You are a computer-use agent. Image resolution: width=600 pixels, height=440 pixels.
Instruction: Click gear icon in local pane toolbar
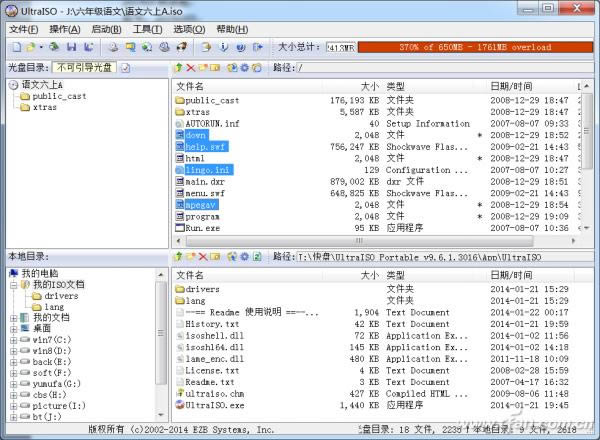(x=245, y=256)
